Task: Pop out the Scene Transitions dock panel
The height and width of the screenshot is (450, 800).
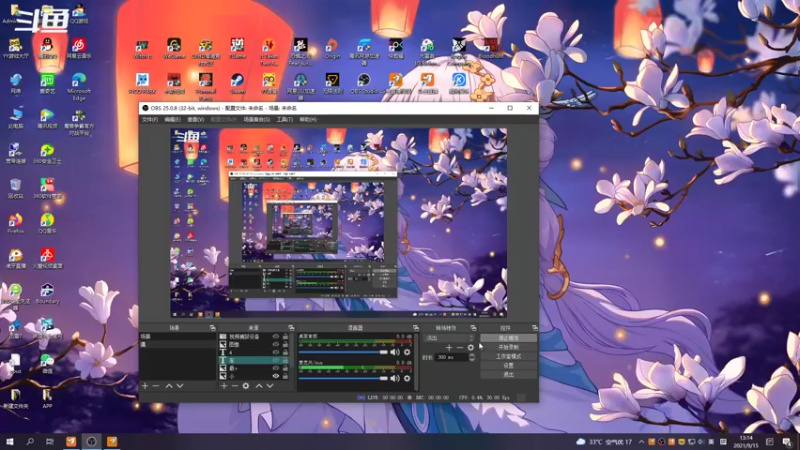Action: (x=473, y=328)
